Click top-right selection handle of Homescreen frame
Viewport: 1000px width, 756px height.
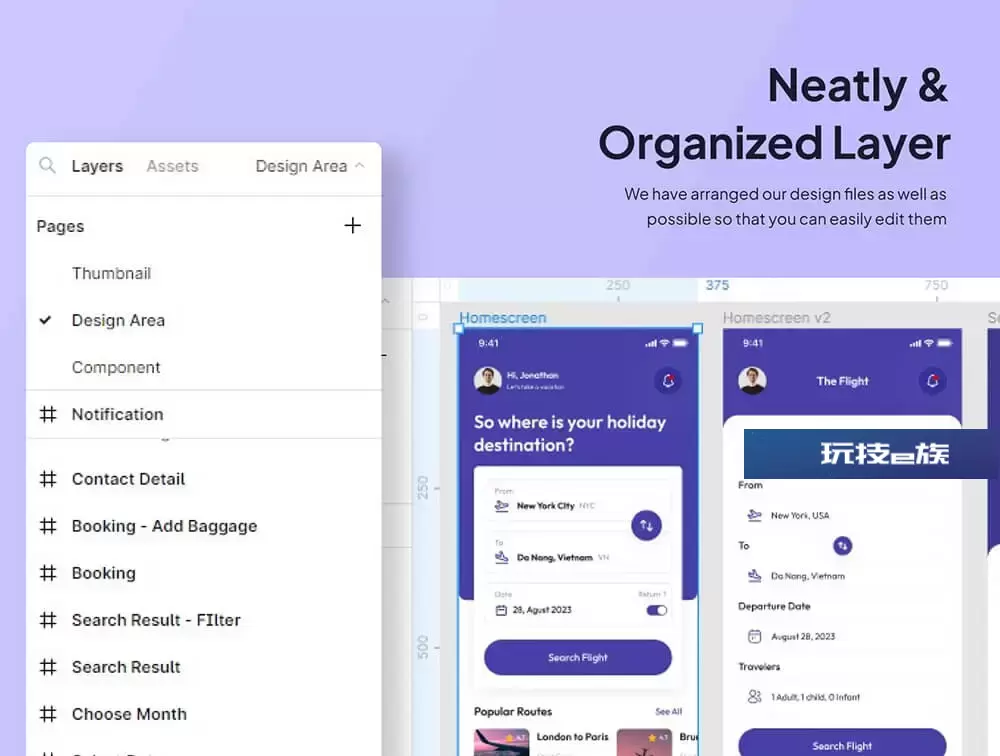pyautogui.click(x=698, y=329)
